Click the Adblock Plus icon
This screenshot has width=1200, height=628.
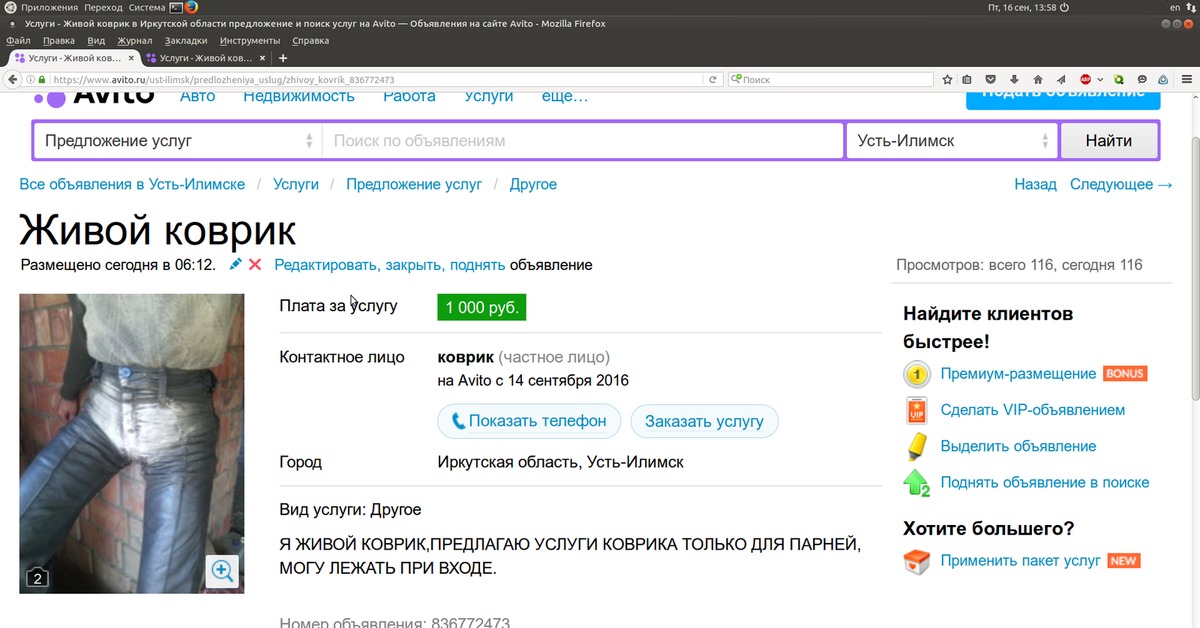coord(1085,79)
